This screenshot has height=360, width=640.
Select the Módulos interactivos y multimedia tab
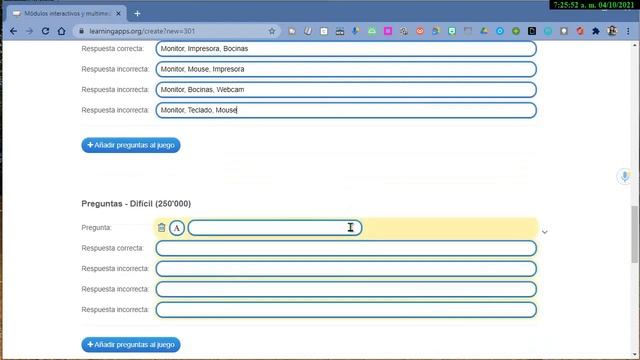(67, 13)
